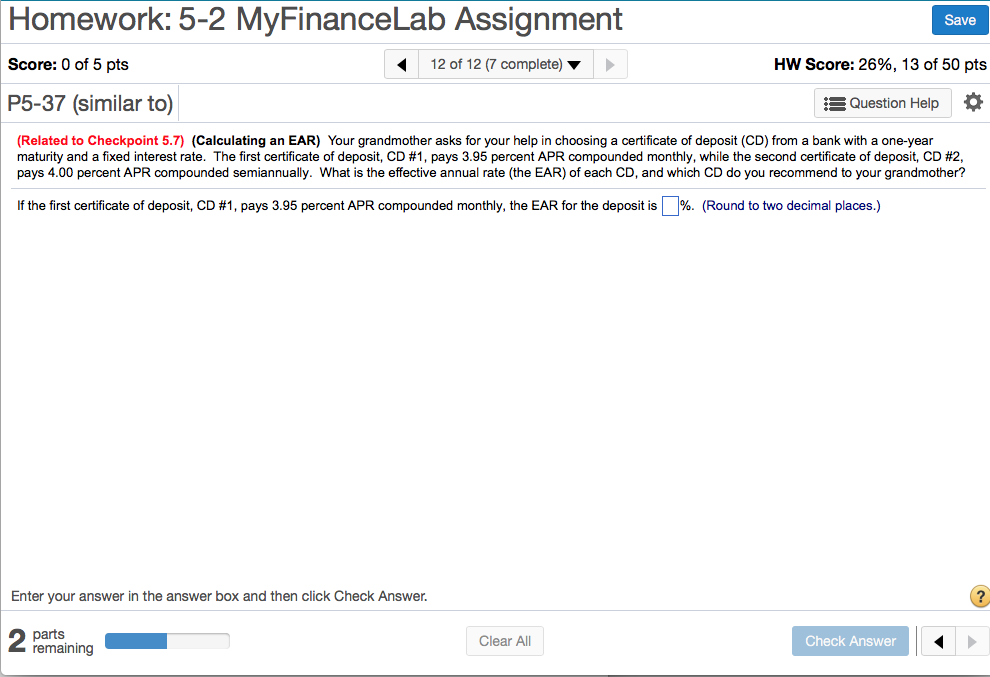Click the parts remaining progress bar
Screen dimensions: 990x677
pyautogui.click(x=166, y=640)
